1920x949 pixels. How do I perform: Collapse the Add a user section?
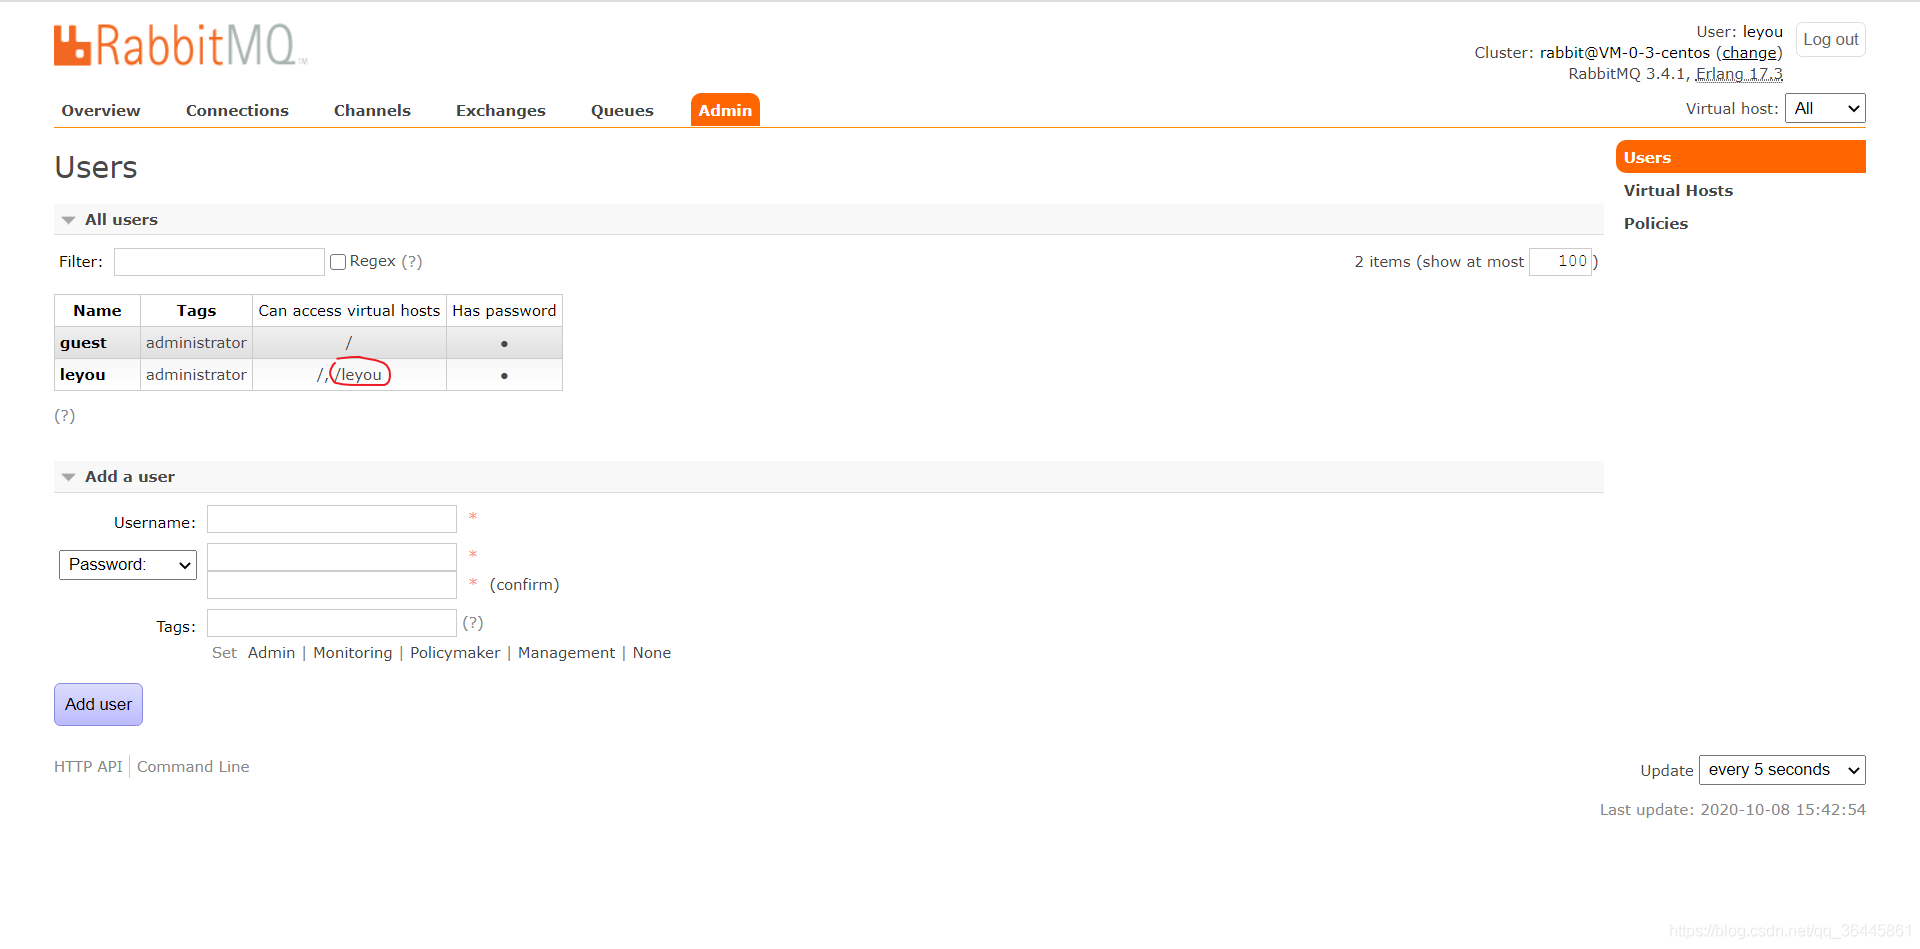(x=68, y=476)
